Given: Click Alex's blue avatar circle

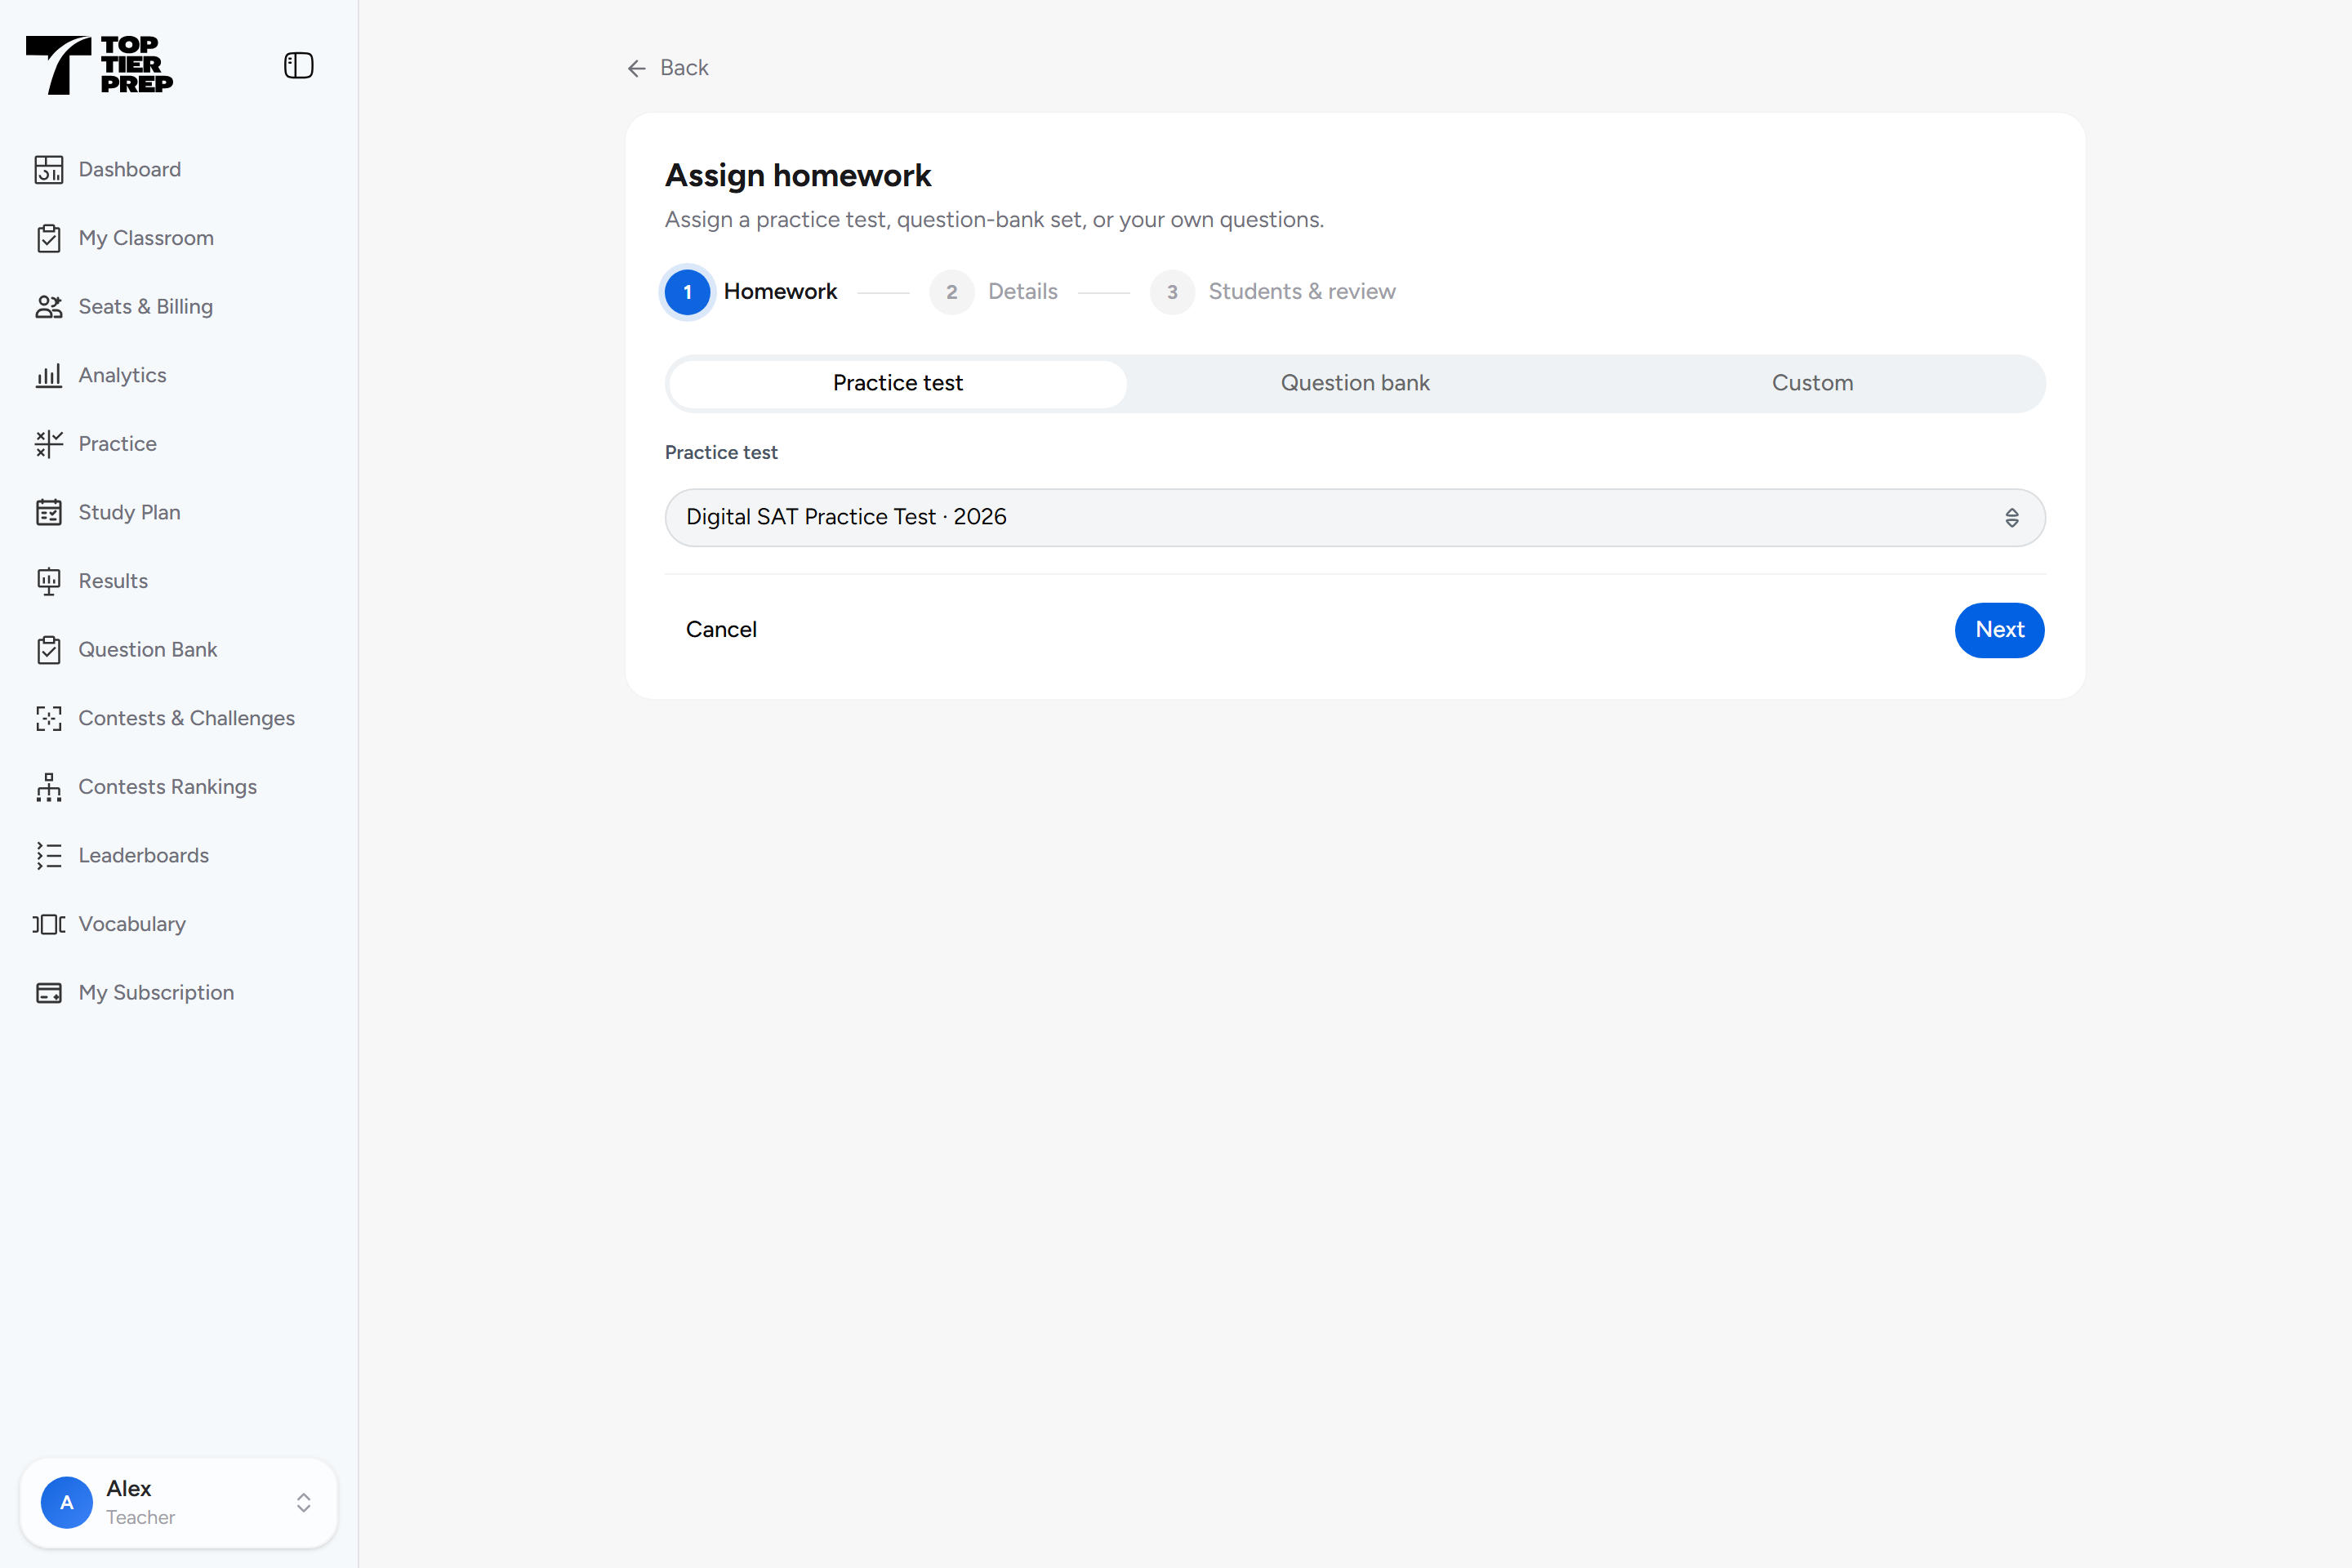Looking at the screenshot, I should 67,1502.
